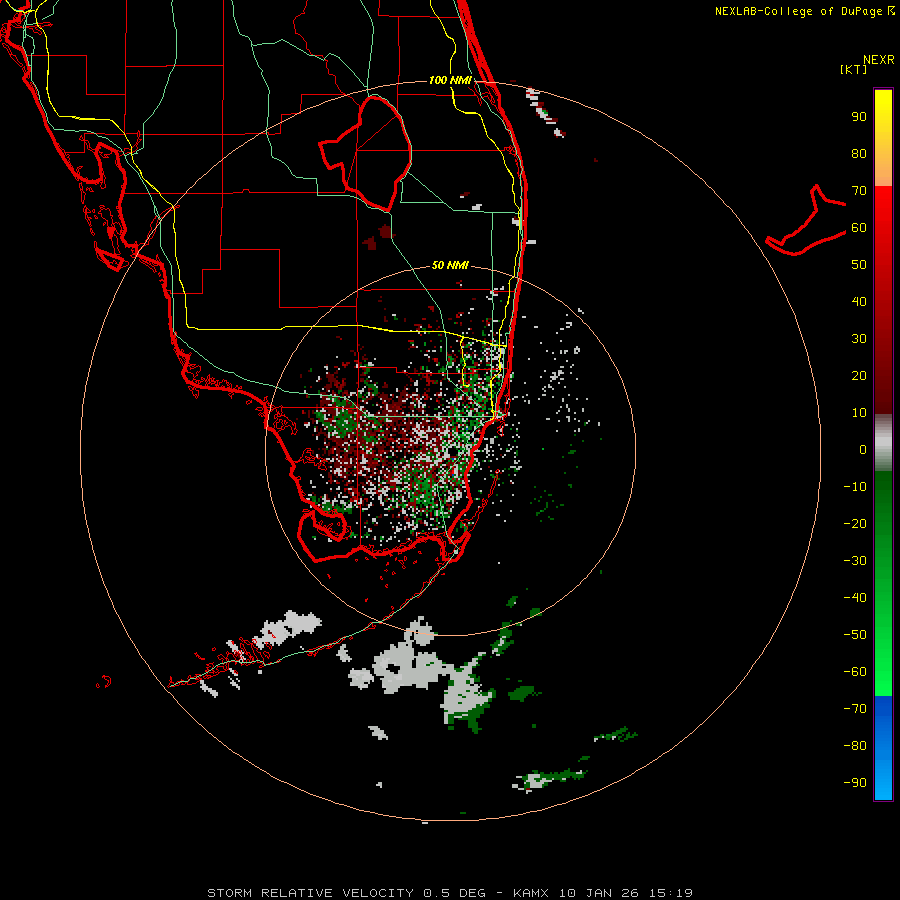This screenshot has width=900, height=900.
Task: Click the NEXR label above the color scale
Action: pos(879,60)
